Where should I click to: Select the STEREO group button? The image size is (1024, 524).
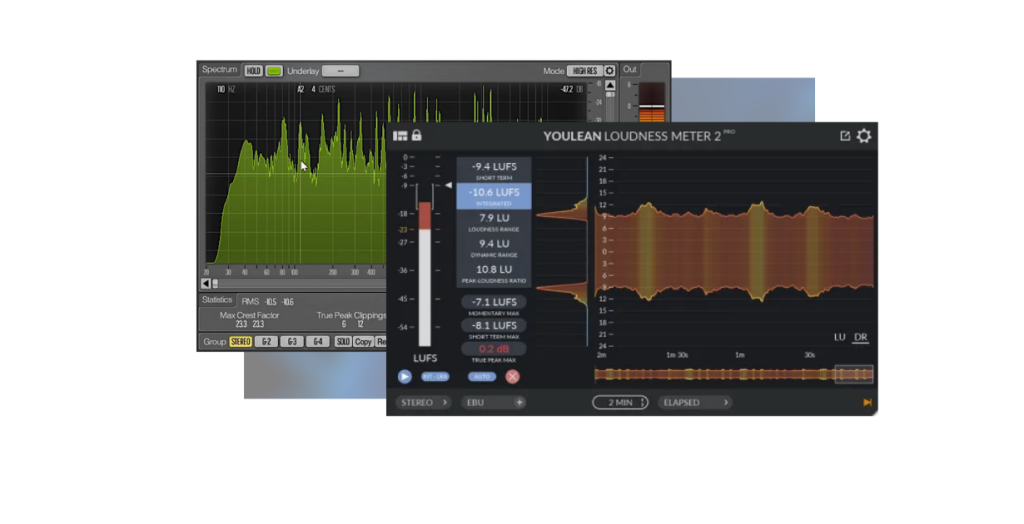[x=241, y=342]
